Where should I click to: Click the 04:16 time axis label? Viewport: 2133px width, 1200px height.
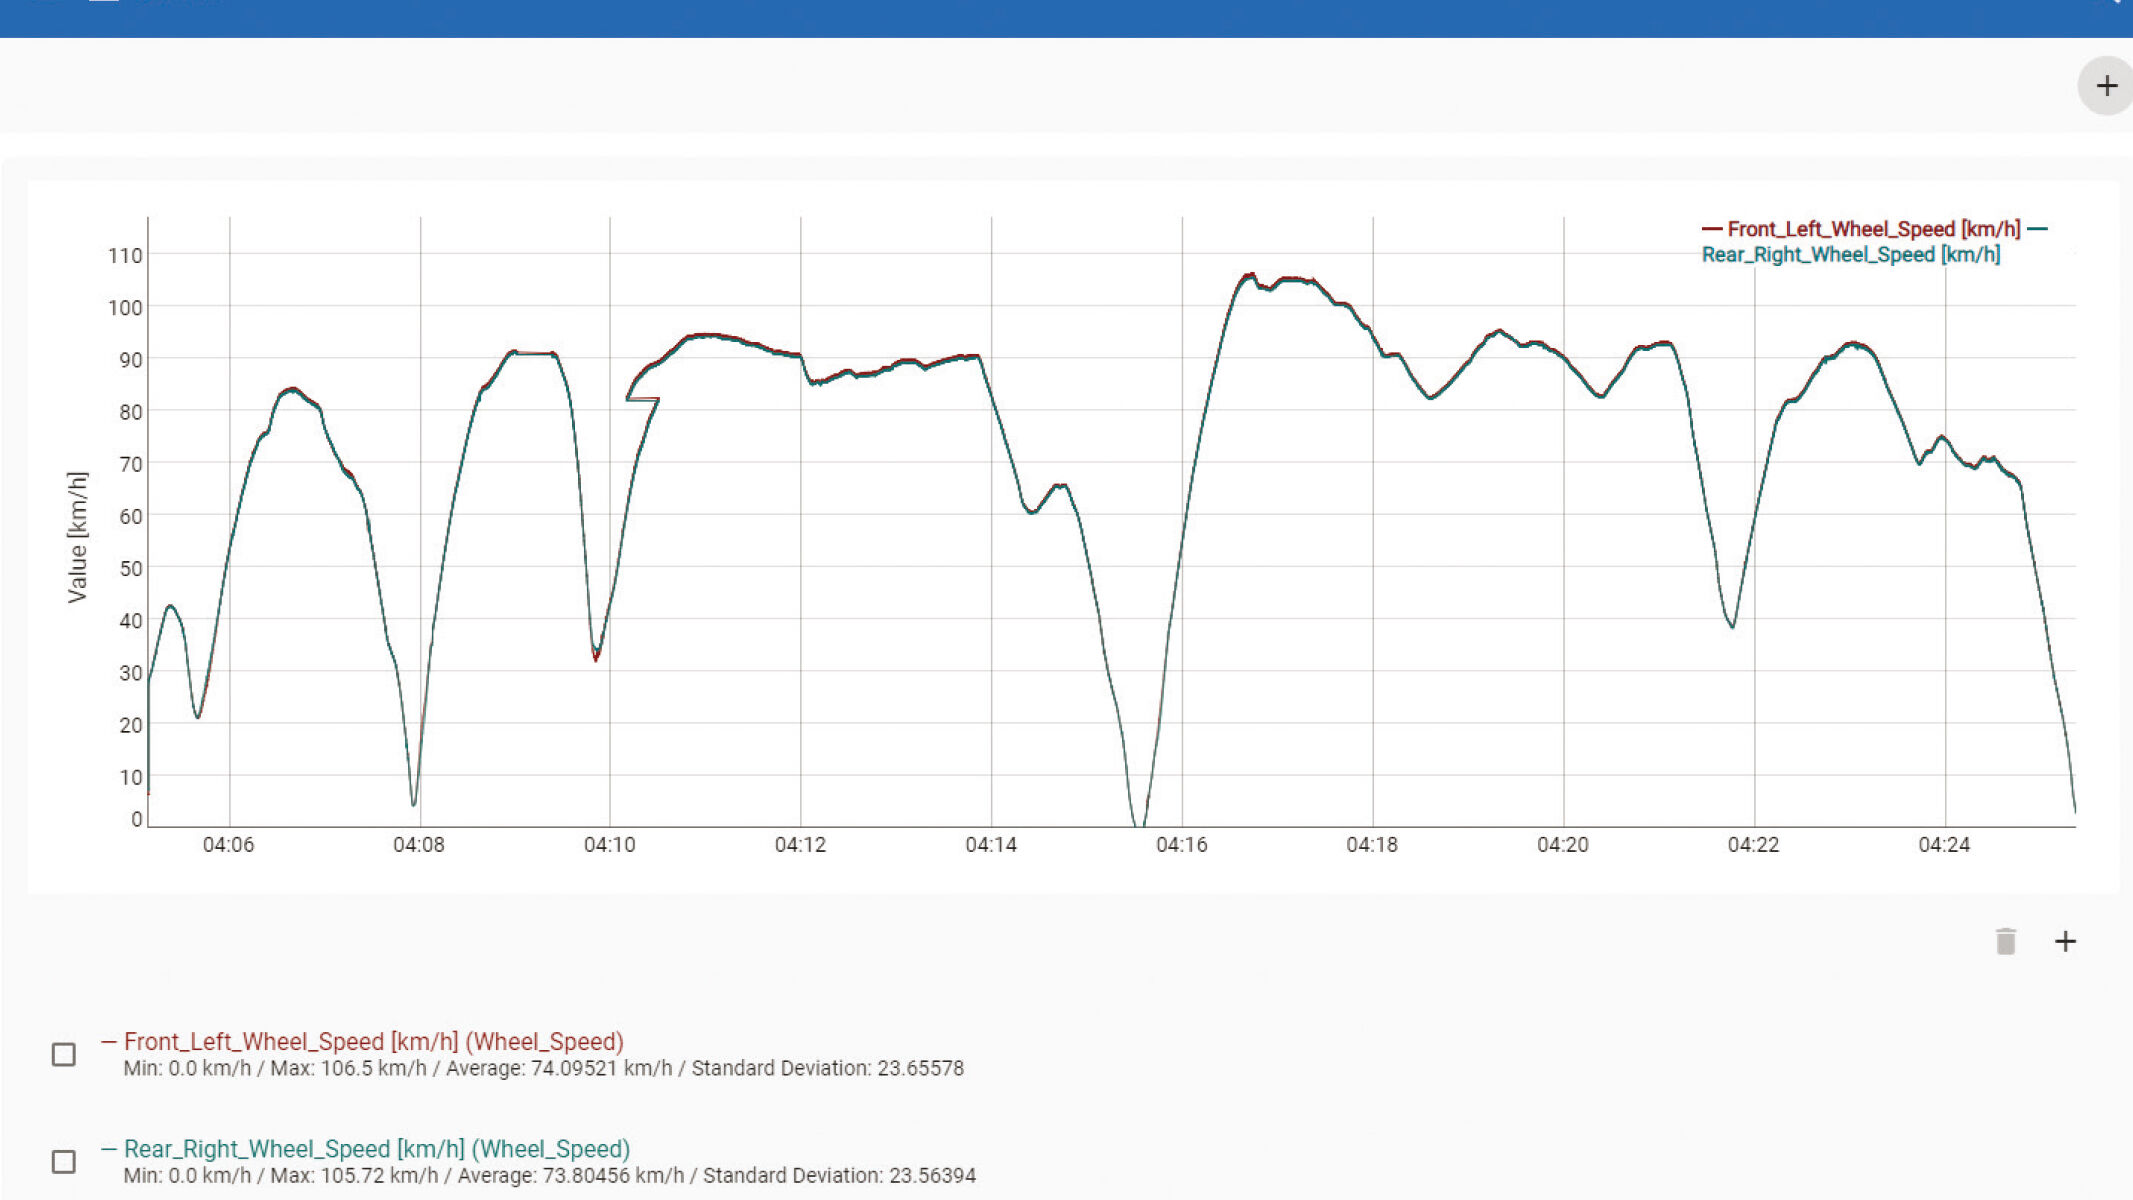click(1181, 845)
